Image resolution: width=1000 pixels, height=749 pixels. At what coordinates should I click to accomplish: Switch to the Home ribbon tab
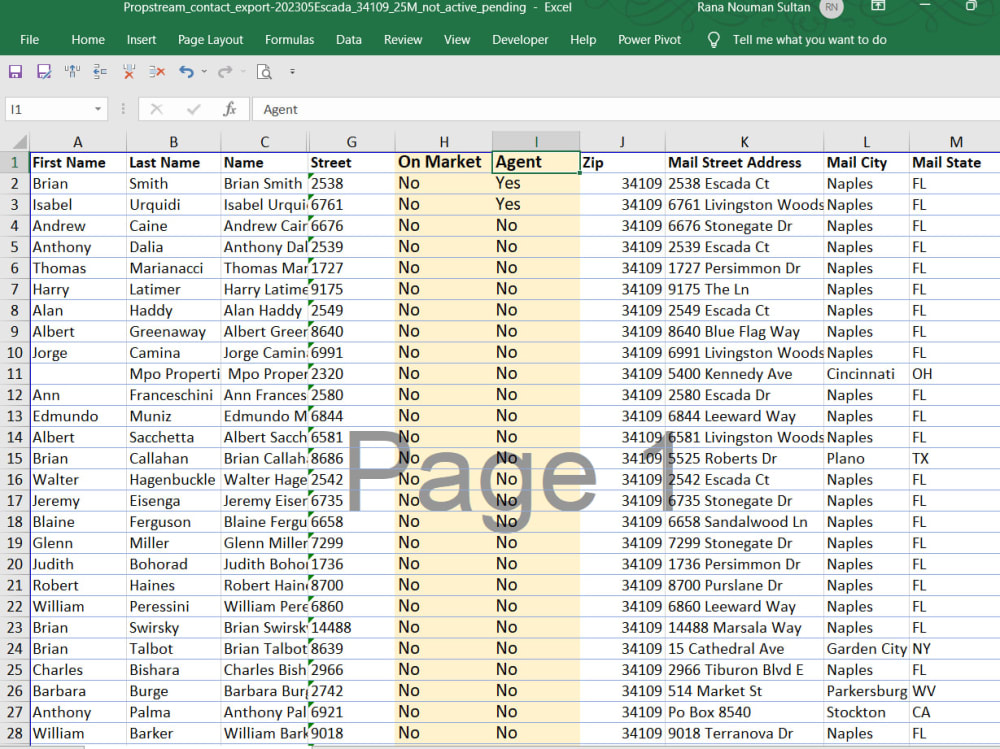(x=88, y=40)
